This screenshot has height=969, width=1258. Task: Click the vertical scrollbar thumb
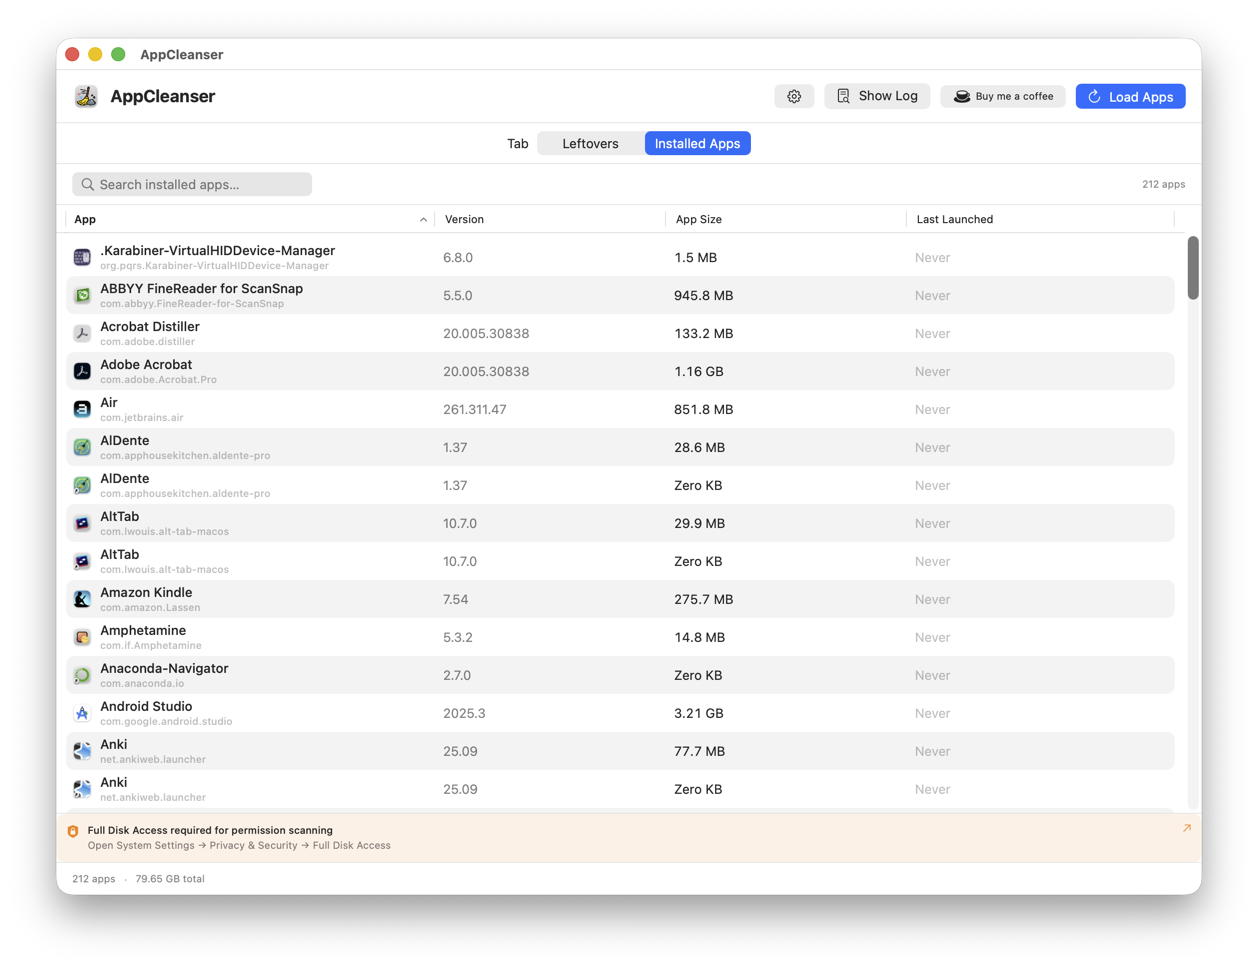pyautogui.click(x=1193, y=267)
